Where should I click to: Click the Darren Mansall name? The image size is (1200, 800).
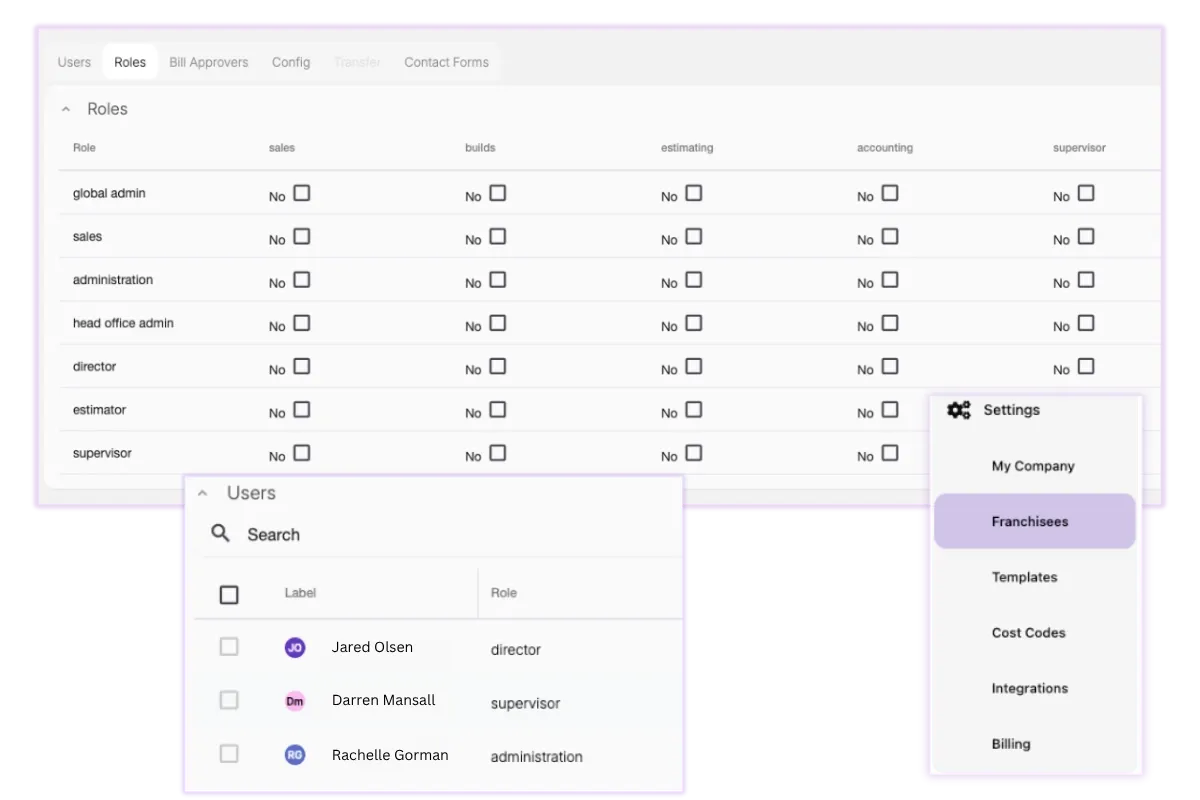pyautogui.click(x=384, y=700)
